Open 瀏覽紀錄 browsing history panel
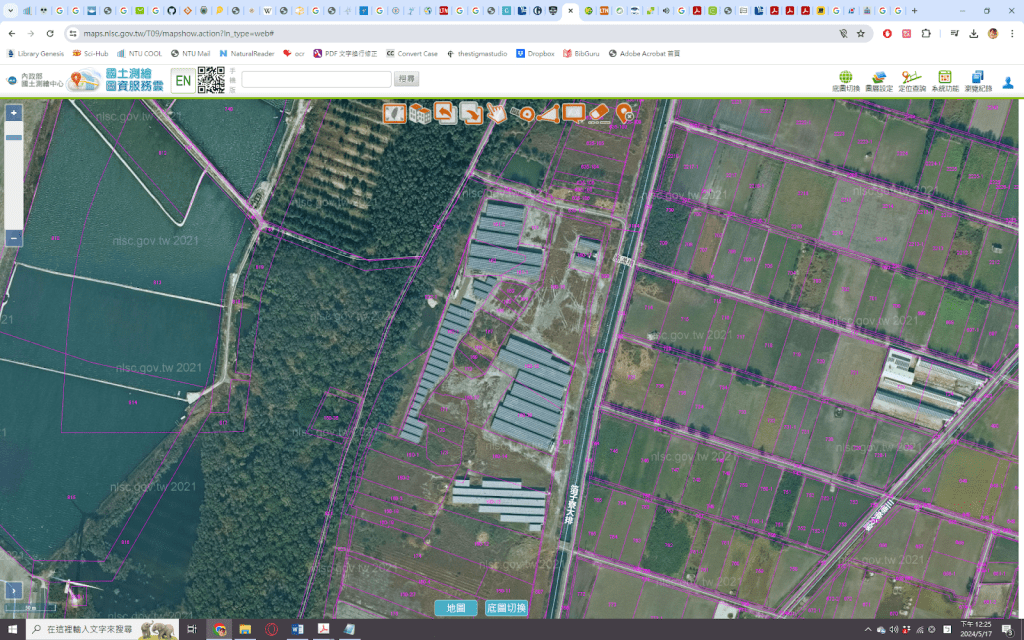 tap(977, 81)
